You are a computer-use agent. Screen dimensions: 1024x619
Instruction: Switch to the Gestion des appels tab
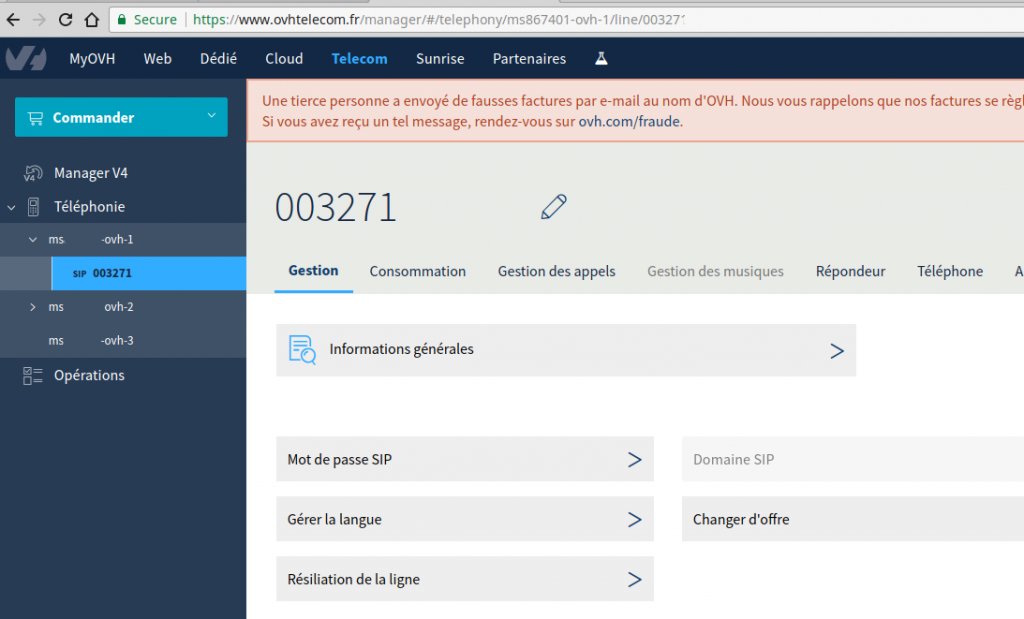click(x=556, y=271)
